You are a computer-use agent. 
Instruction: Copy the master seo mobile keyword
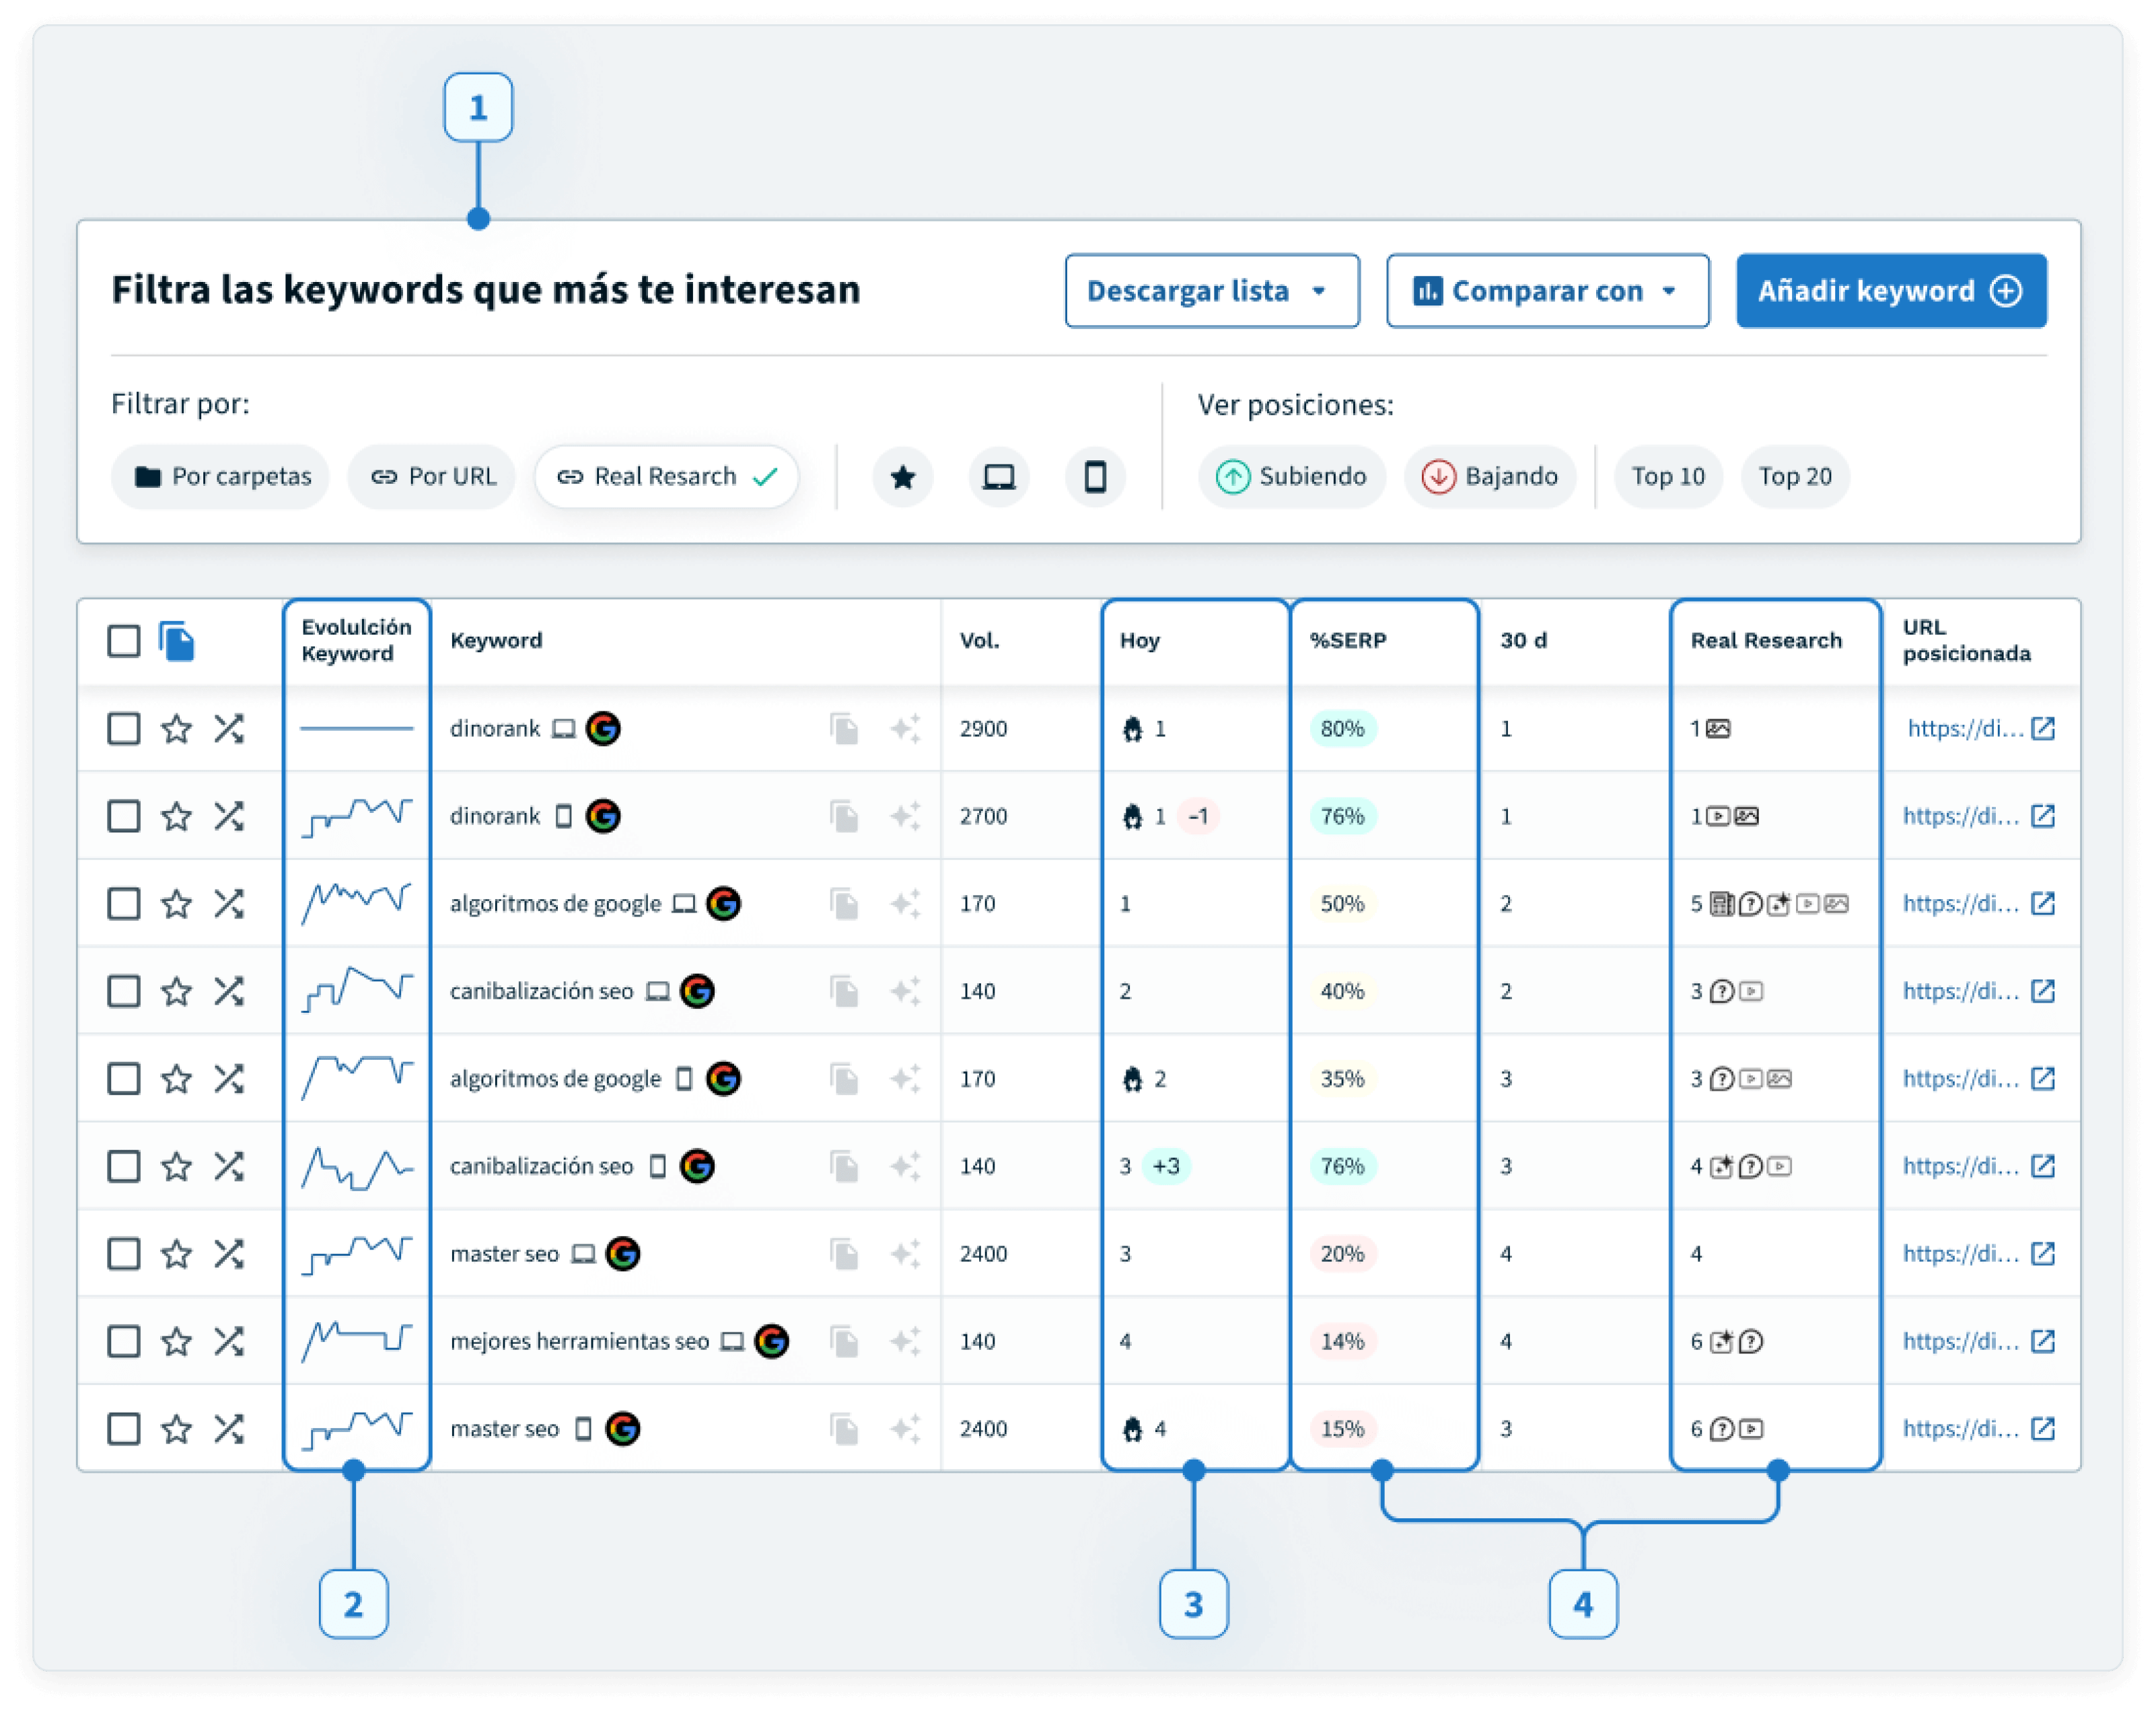coord(845,1428)
